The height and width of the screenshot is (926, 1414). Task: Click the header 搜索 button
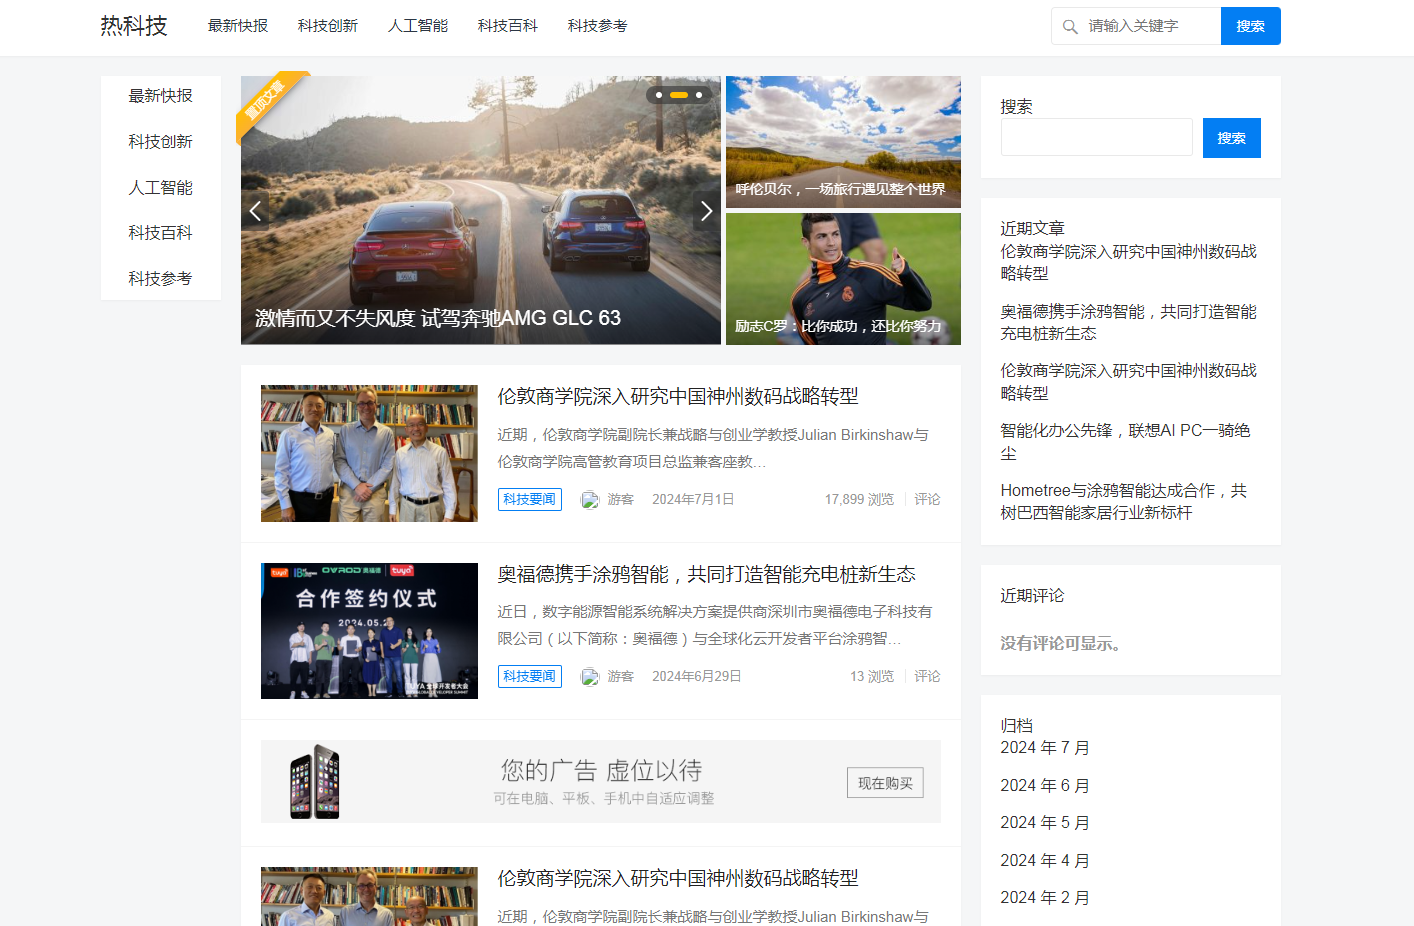click(1251, 26)
